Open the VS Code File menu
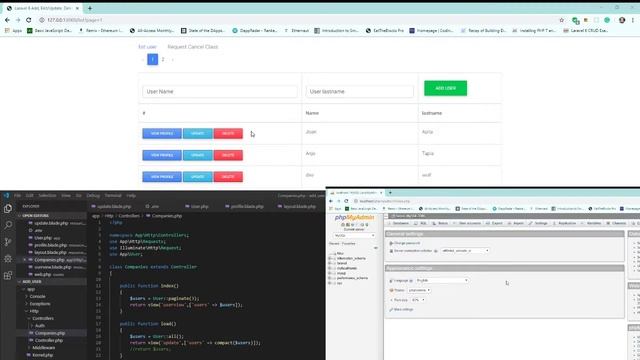This screenshot has height=360, width=640. click(x=18, y=196)
